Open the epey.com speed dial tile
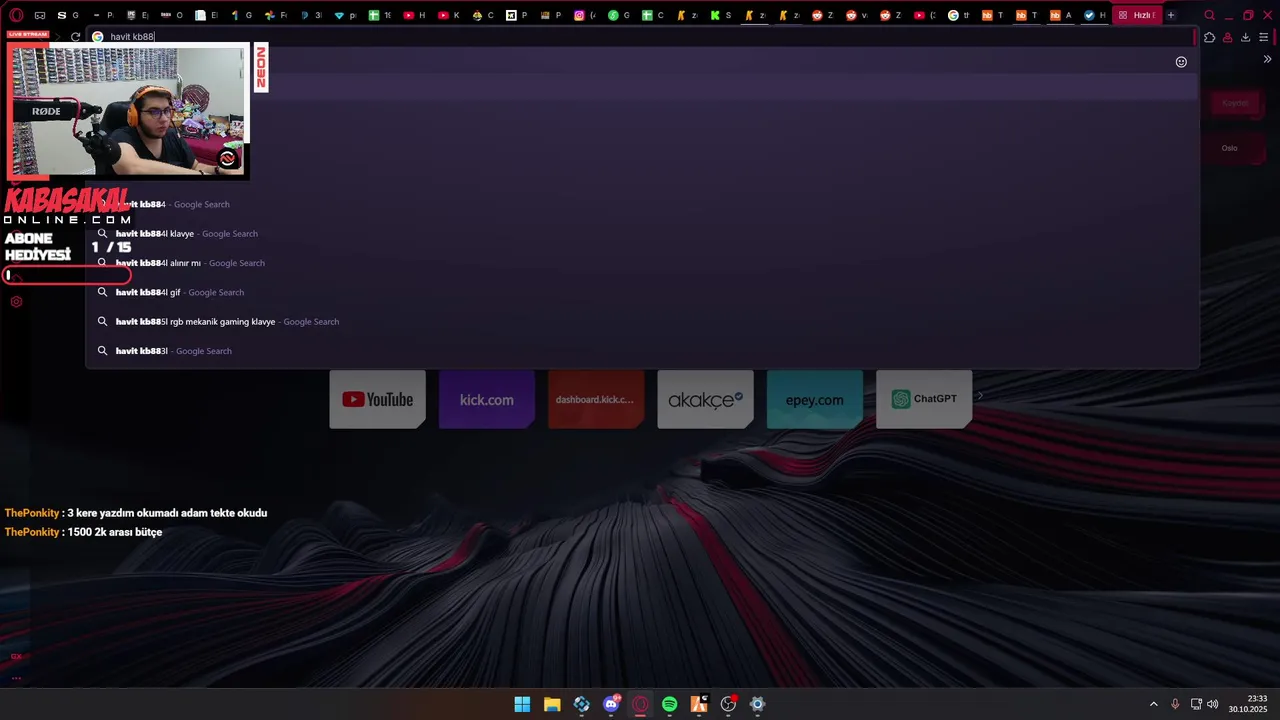1280x720 pixels. [815, 399]
